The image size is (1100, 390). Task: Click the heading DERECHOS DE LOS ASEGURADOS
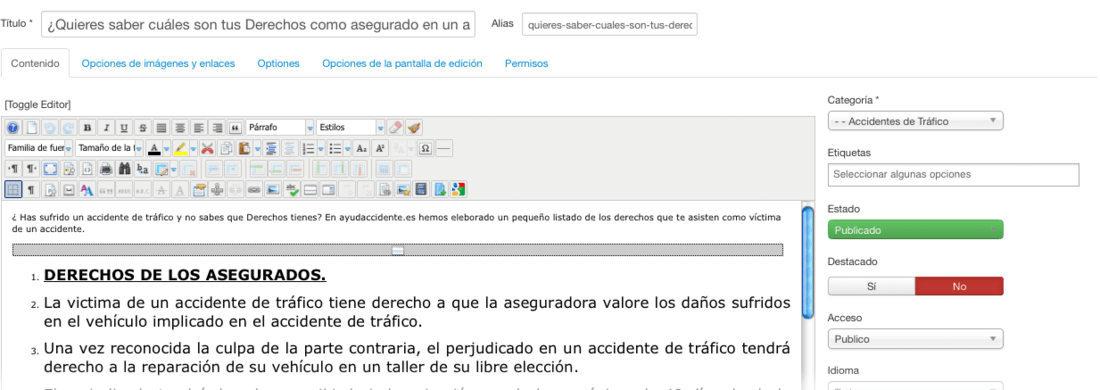pyautogui.click(x=185, y=275)
